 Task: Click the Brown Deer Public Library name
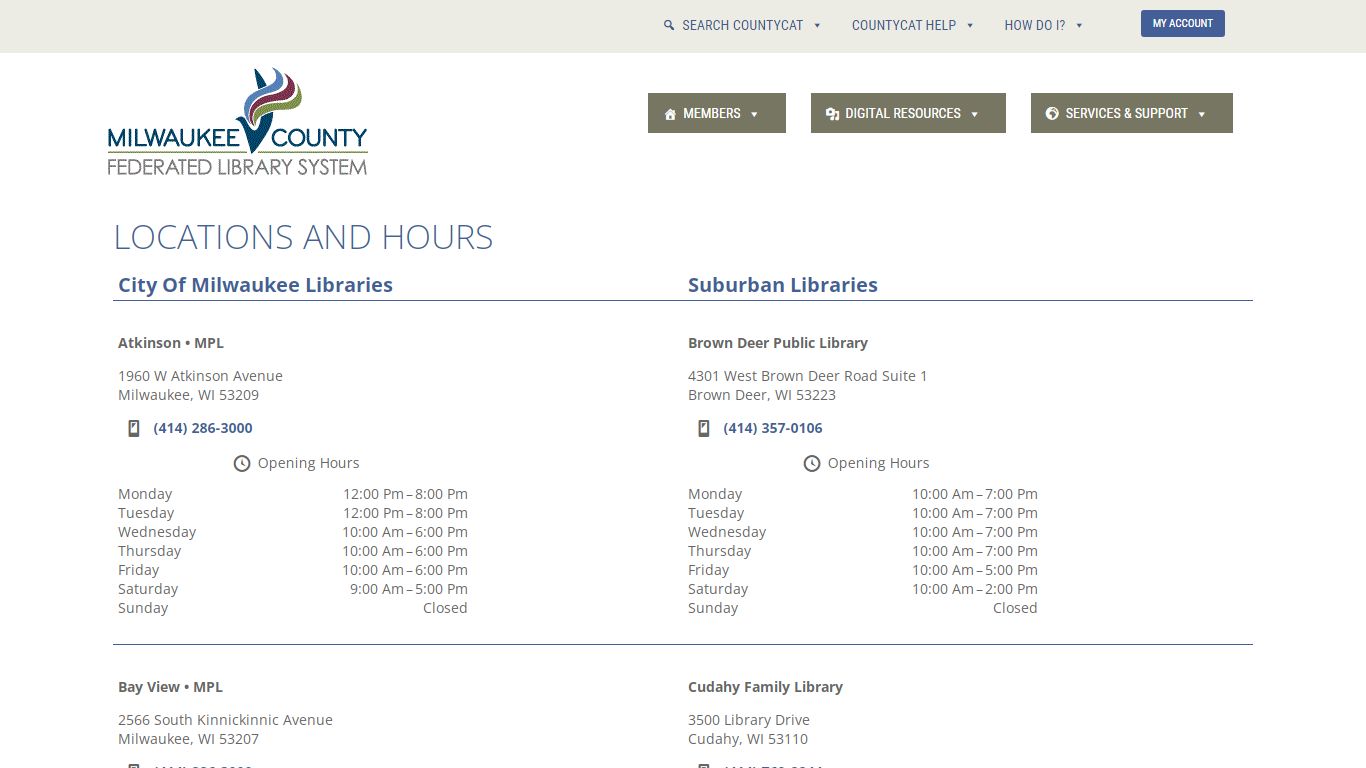click(778, 343)
